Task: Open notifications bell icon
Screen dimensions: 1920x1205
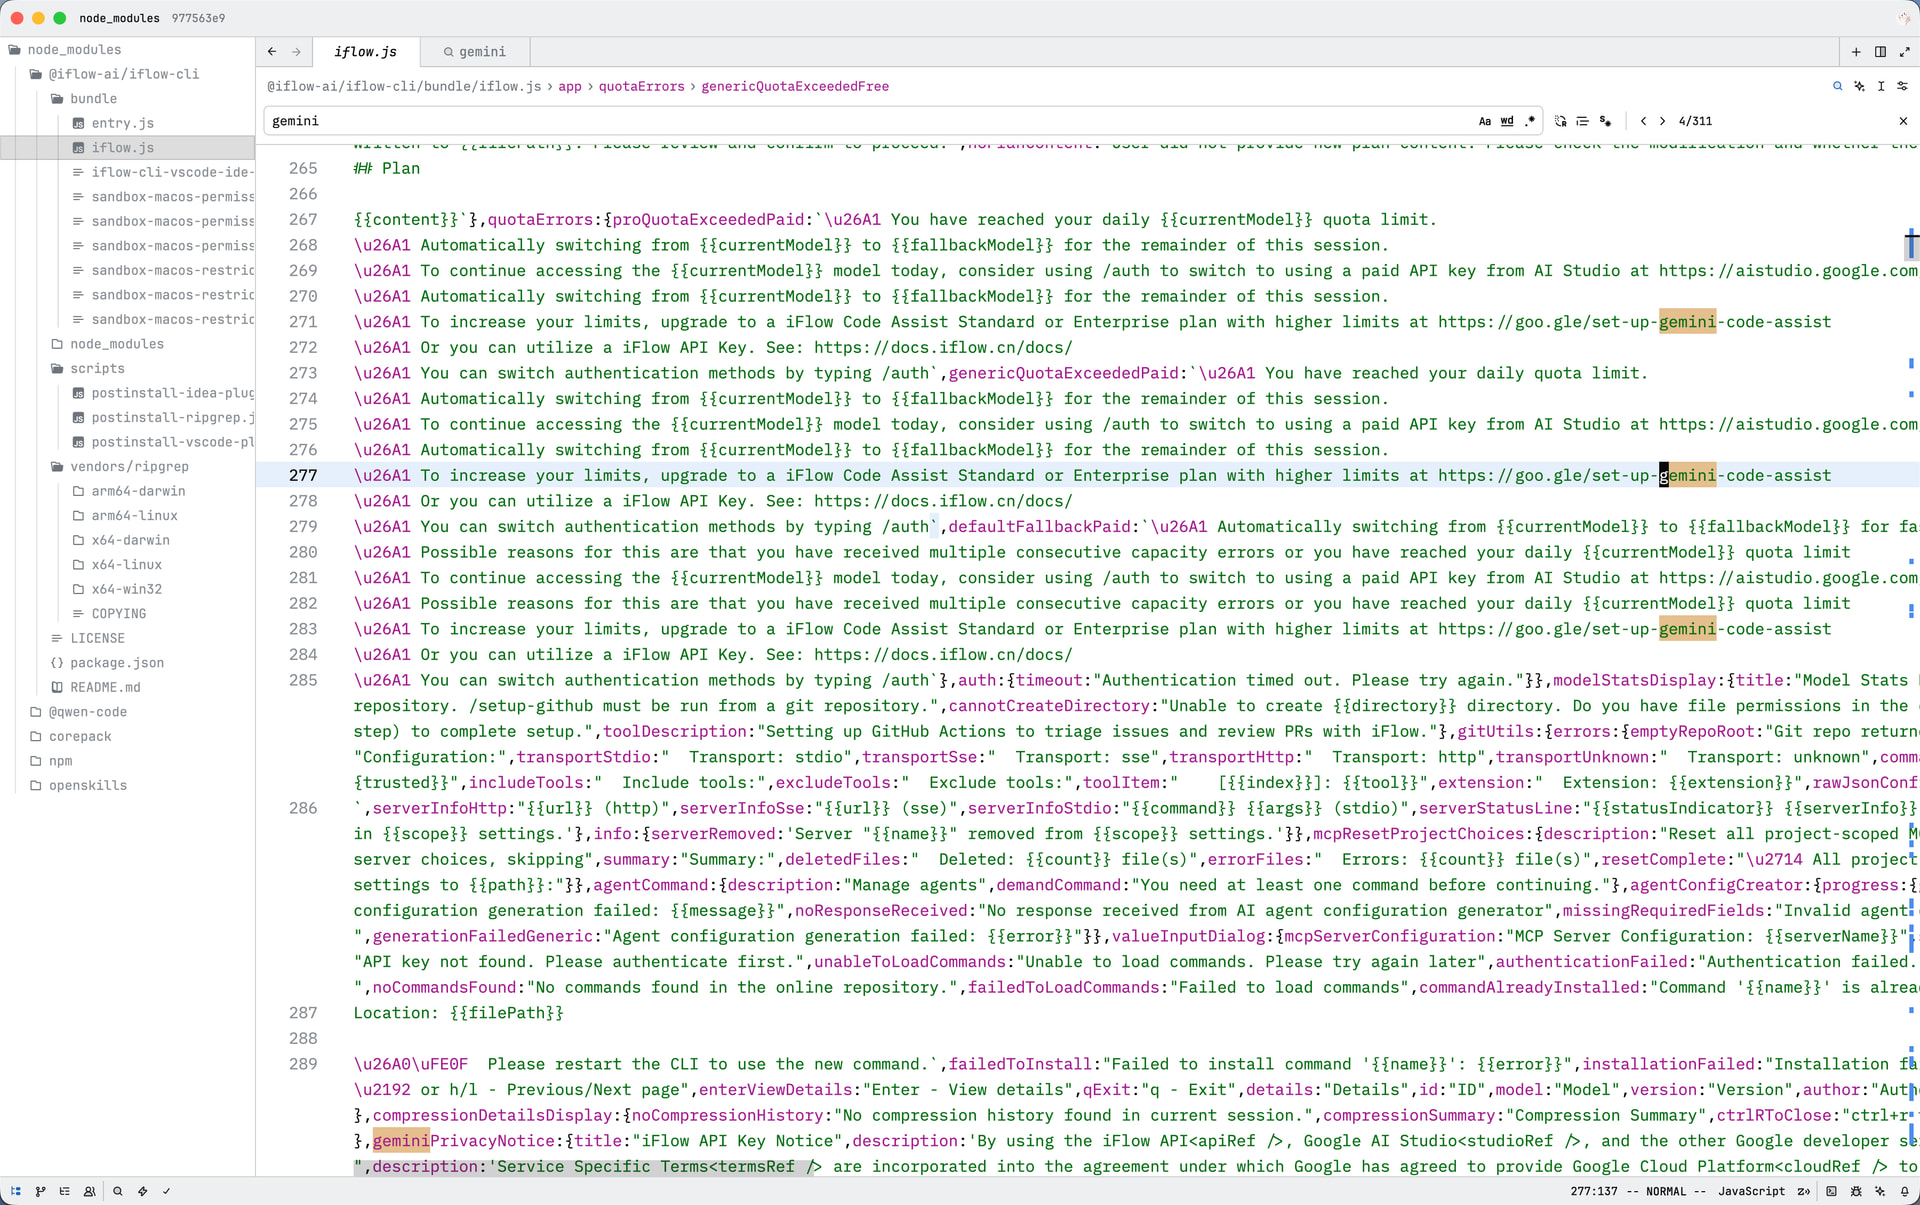Action: [1904, 1191]
